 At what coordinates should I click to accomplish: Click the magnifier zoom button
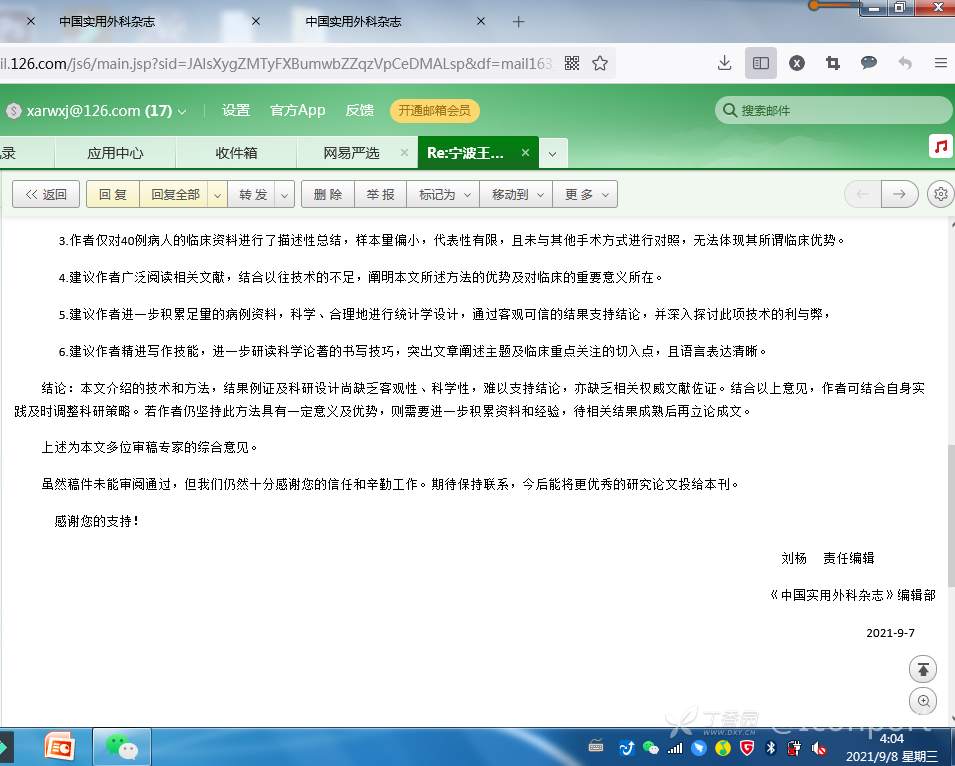(923, 701)
